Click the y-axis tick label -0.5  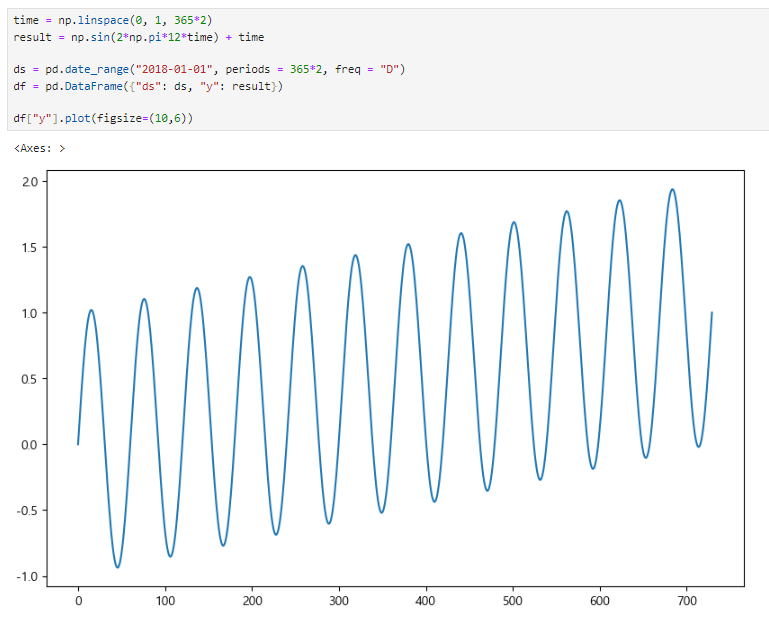(x=27, y=510)
